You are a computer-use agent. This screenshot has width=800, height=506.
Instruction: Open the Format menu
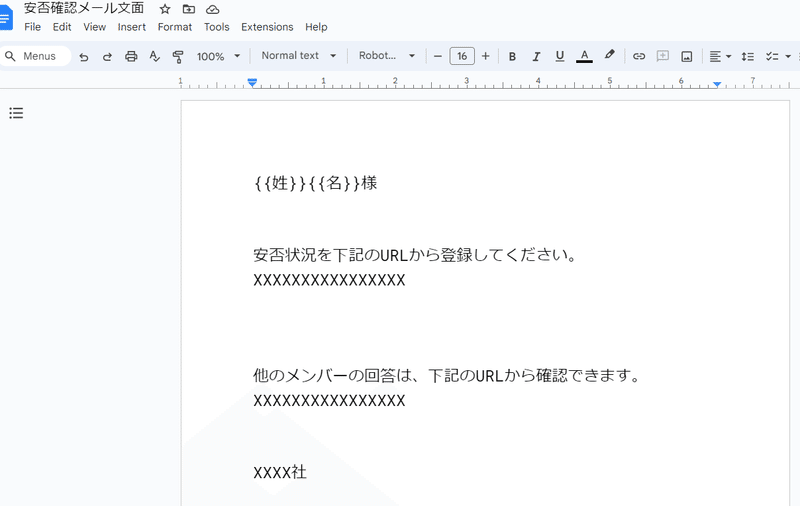[174, 27]
